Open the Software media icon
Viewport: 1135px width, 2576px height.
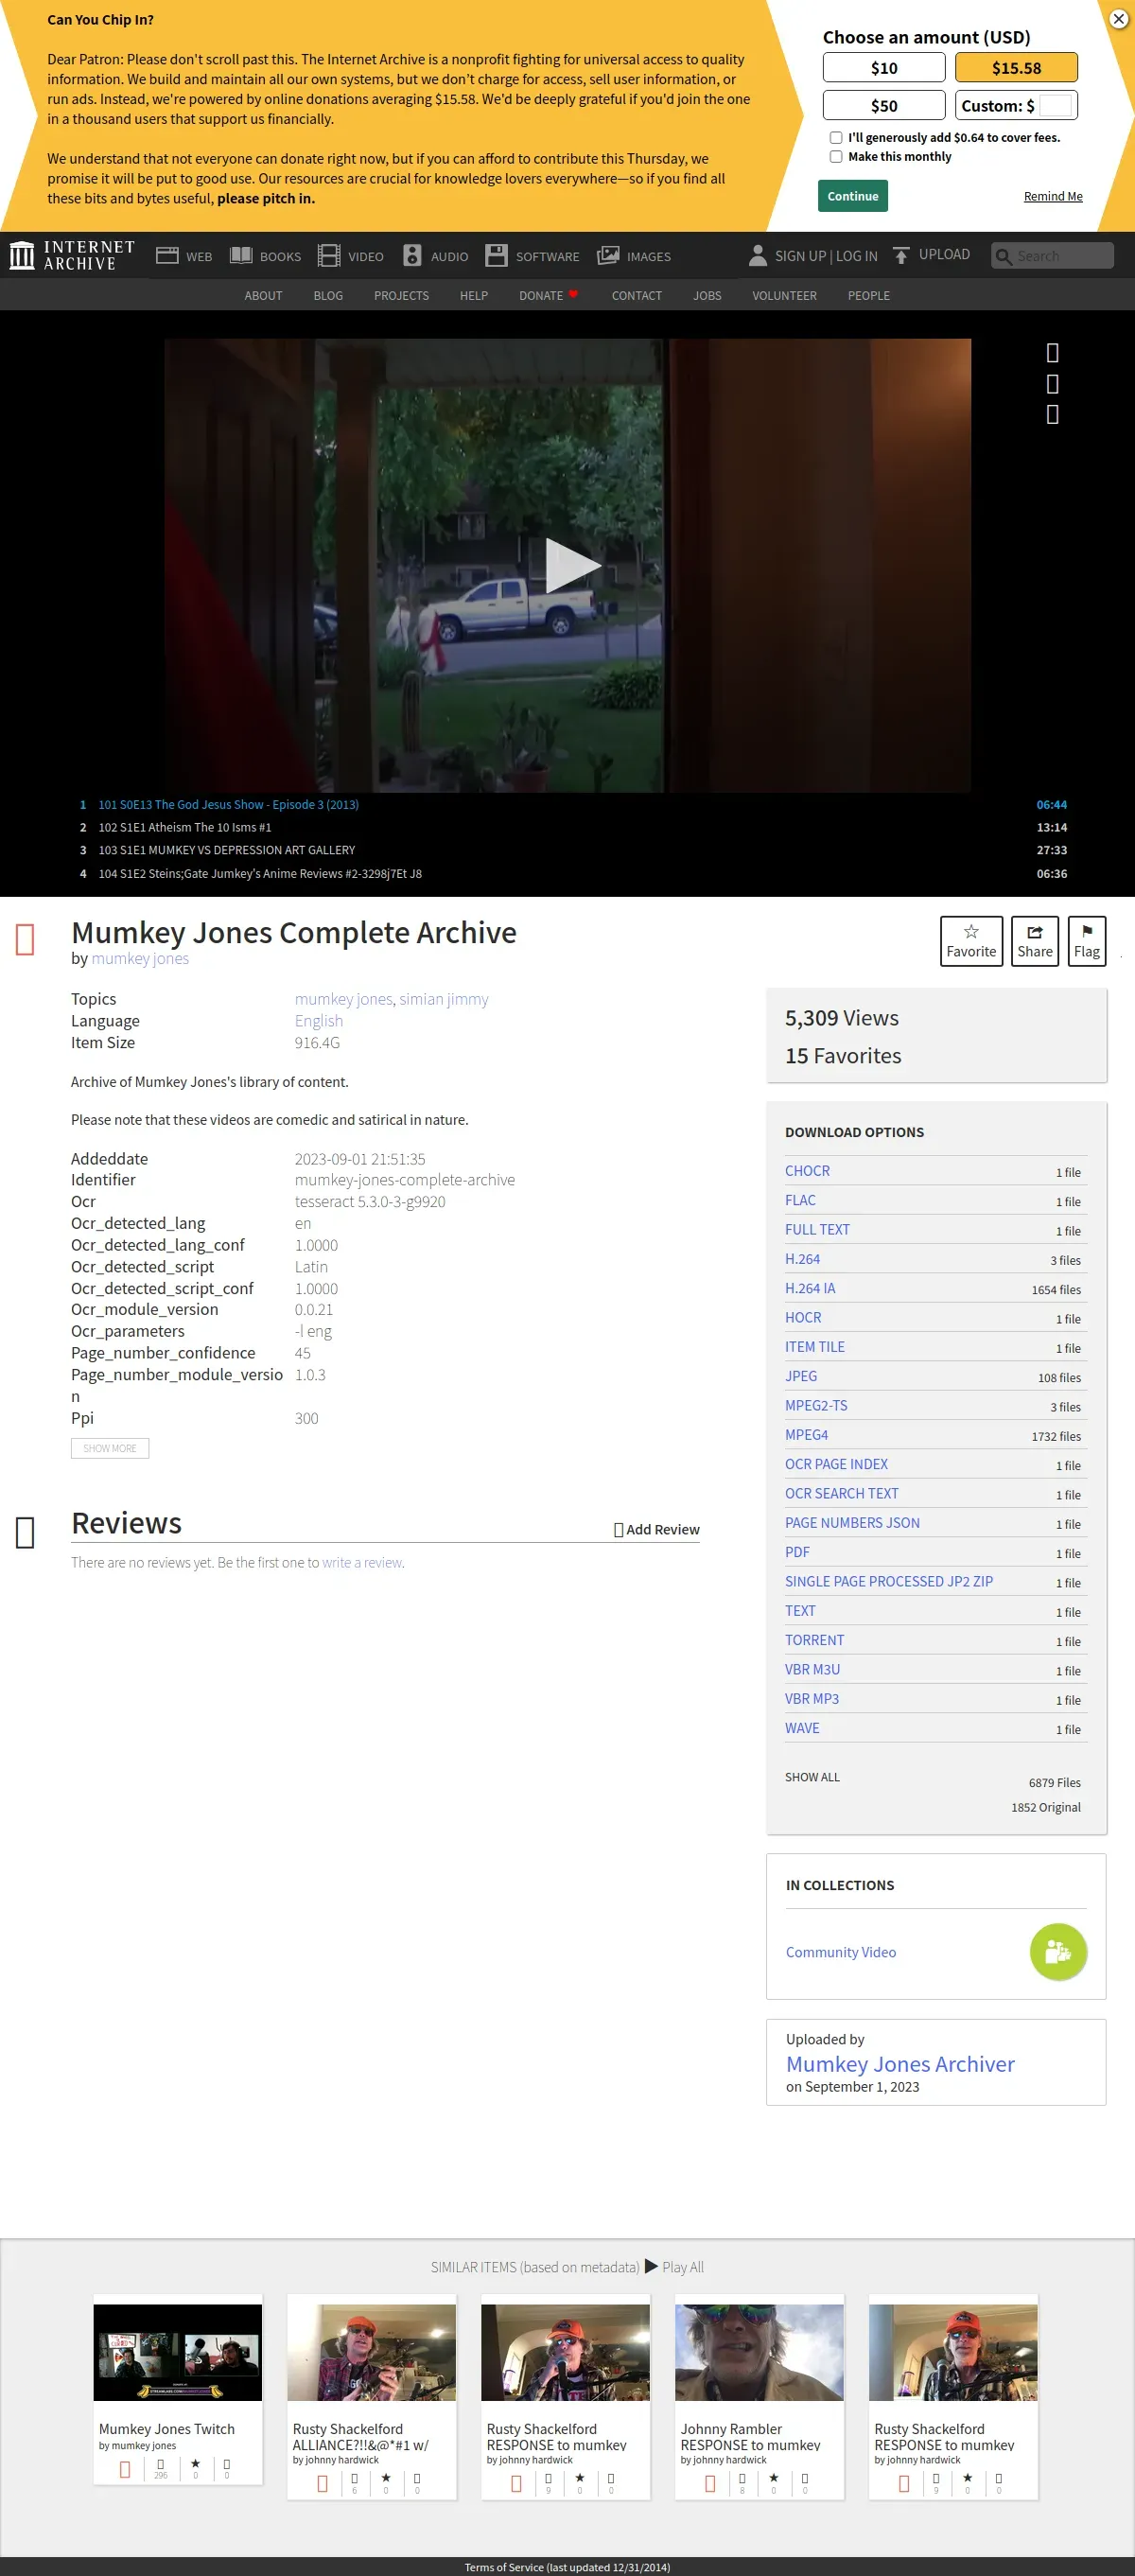(496, 256)
